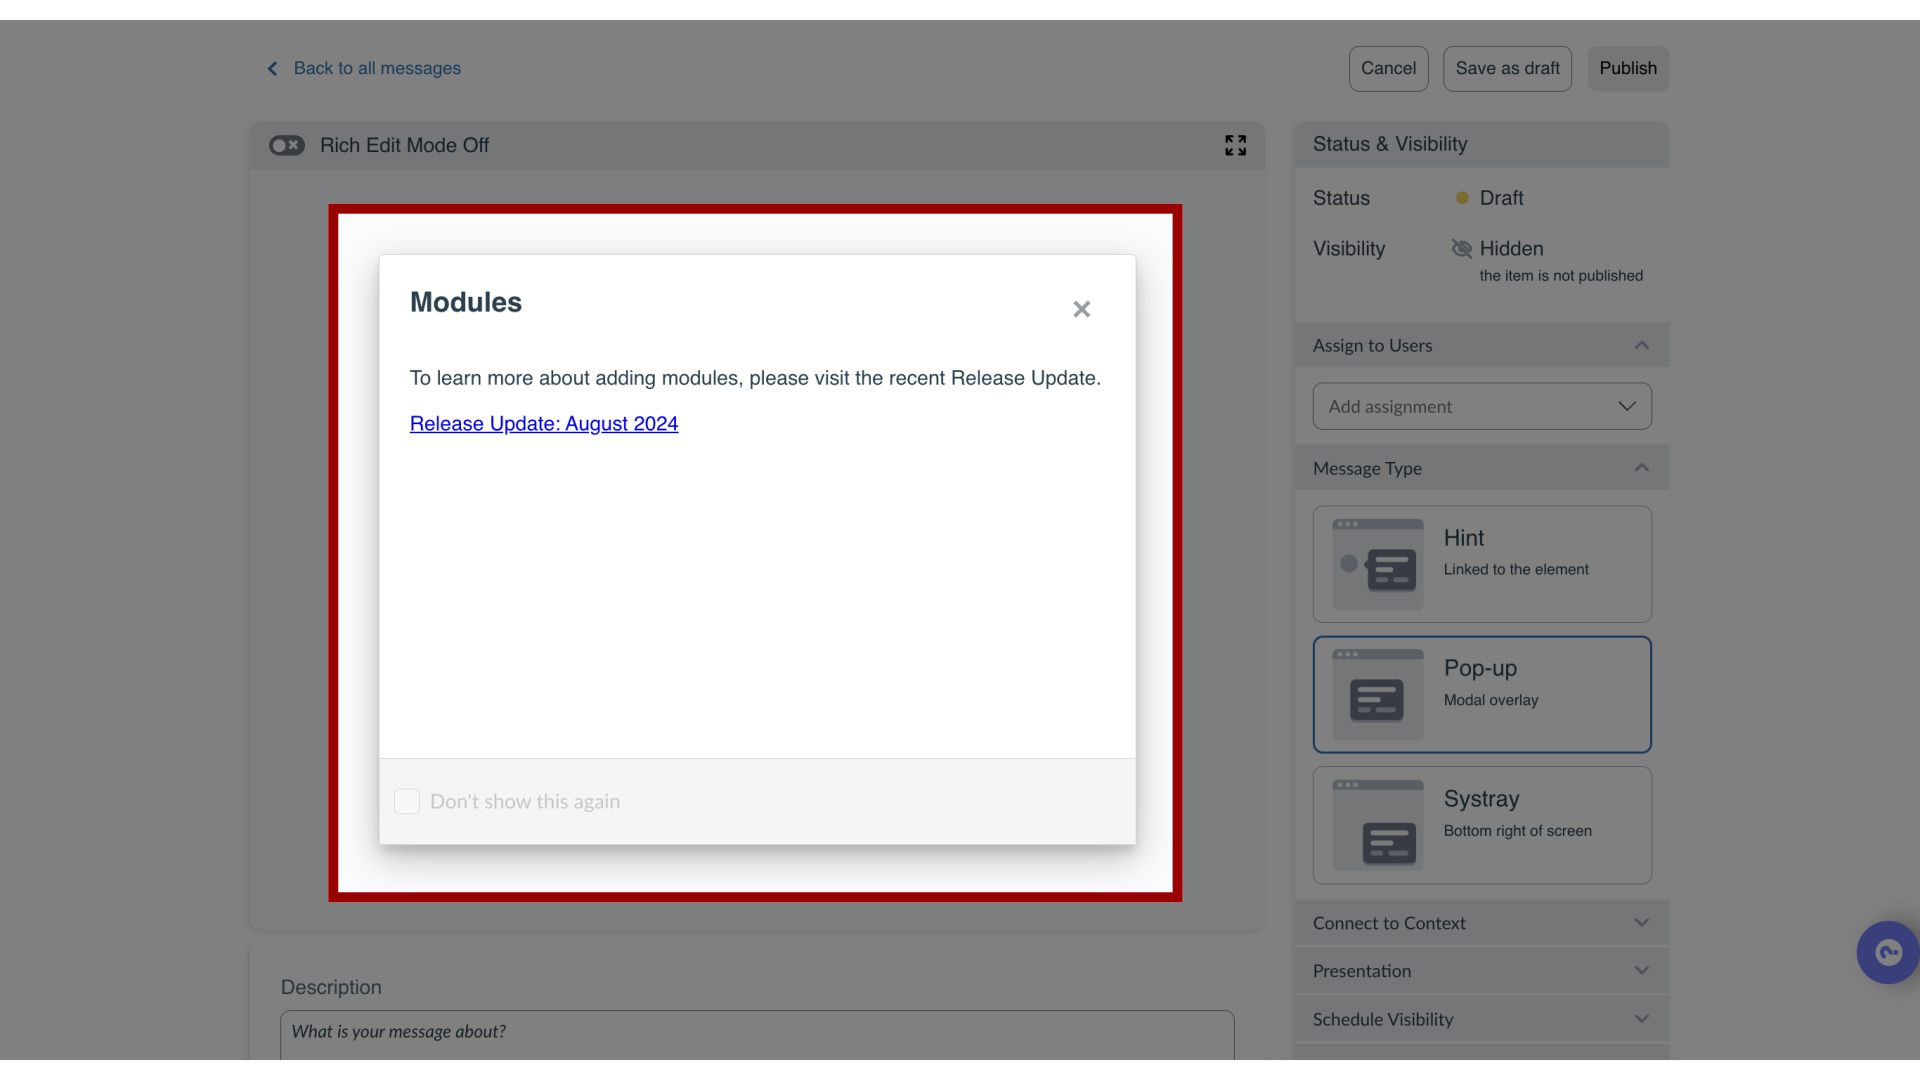Viewport: 1920px width, 1080px height.
Task: Close the Modules dialog with X icon
Action: 1081,309
